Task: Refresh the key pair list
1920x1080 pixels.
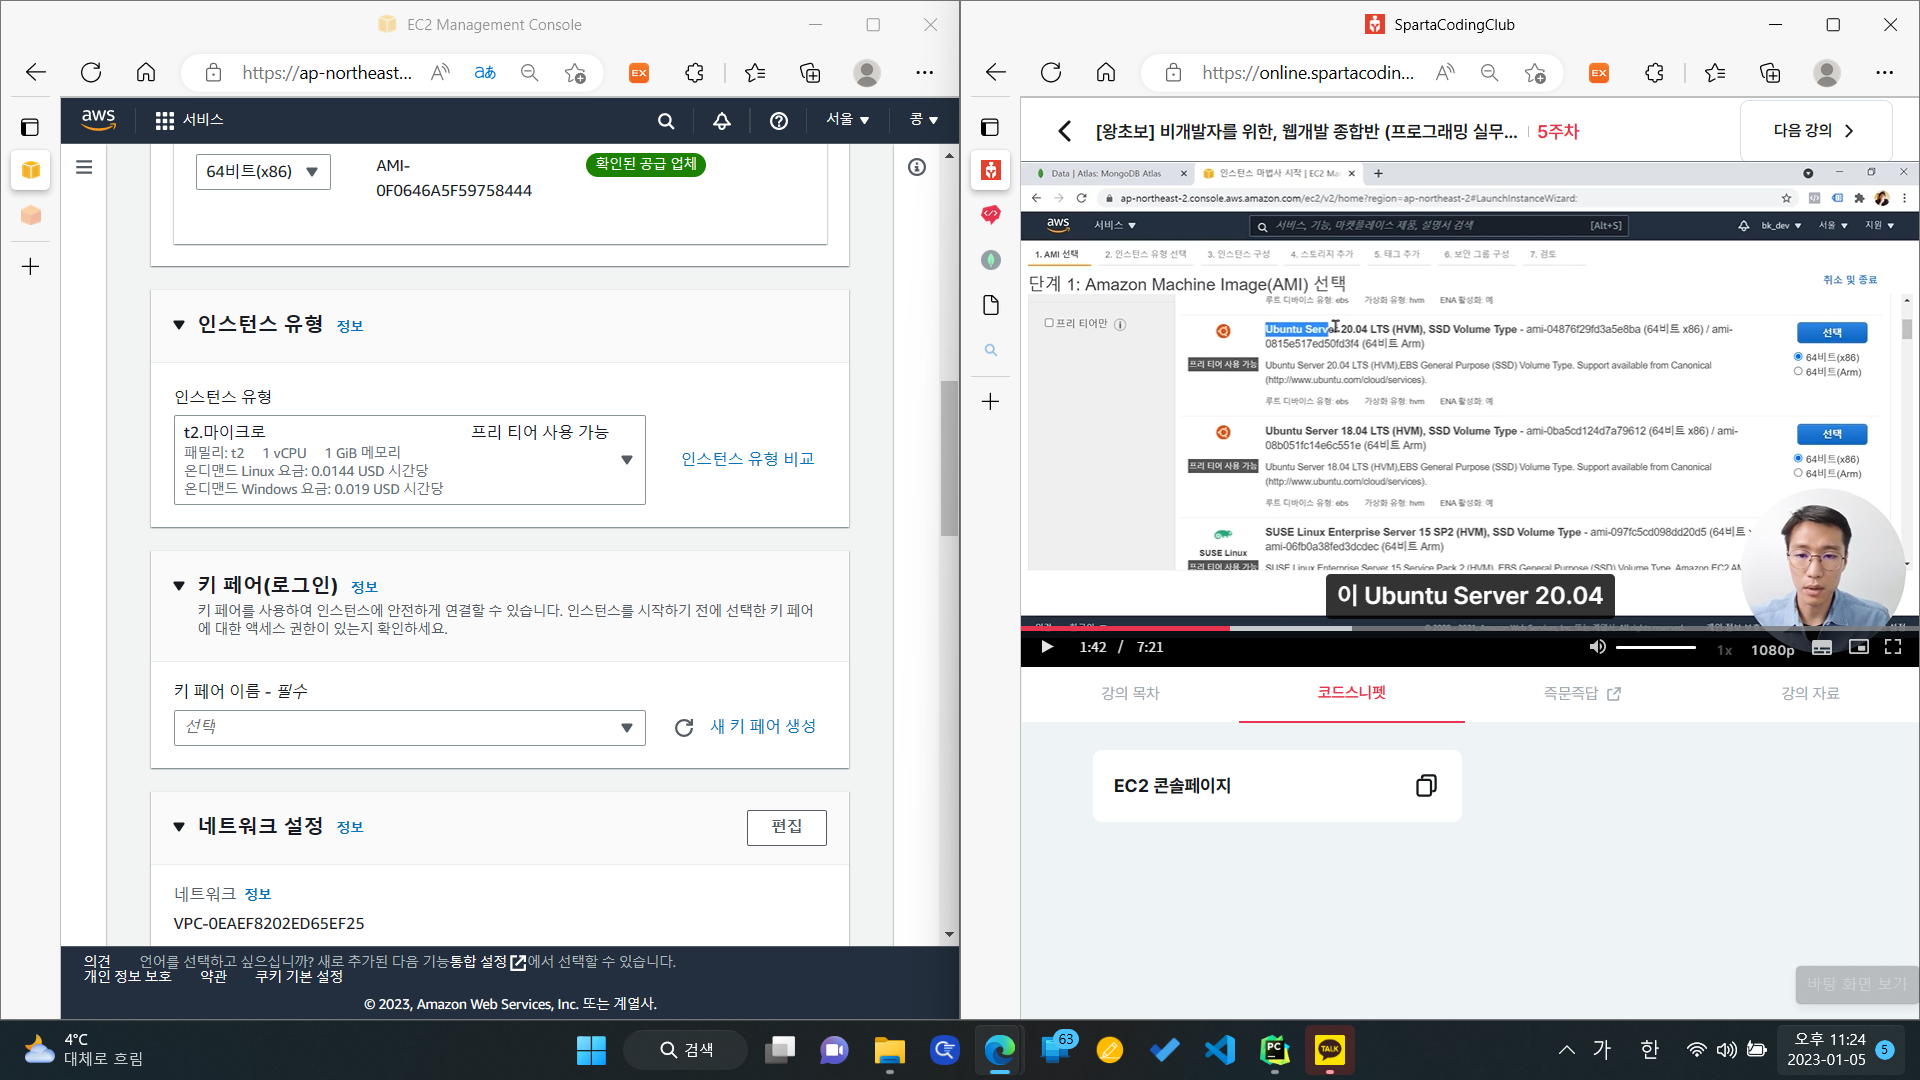Action: tap(684, 728)
